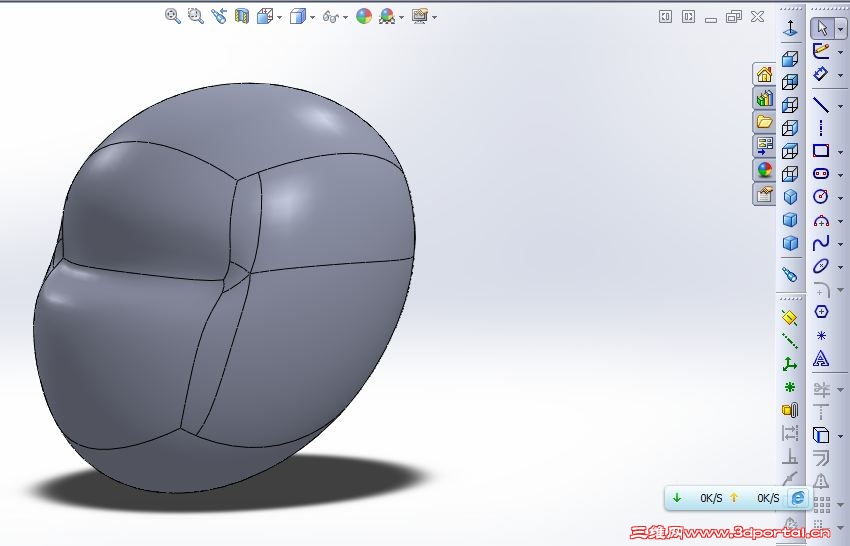The image size is (850, 546).
Task: Select the Centerline sketch tool
Action: [821, 128]
